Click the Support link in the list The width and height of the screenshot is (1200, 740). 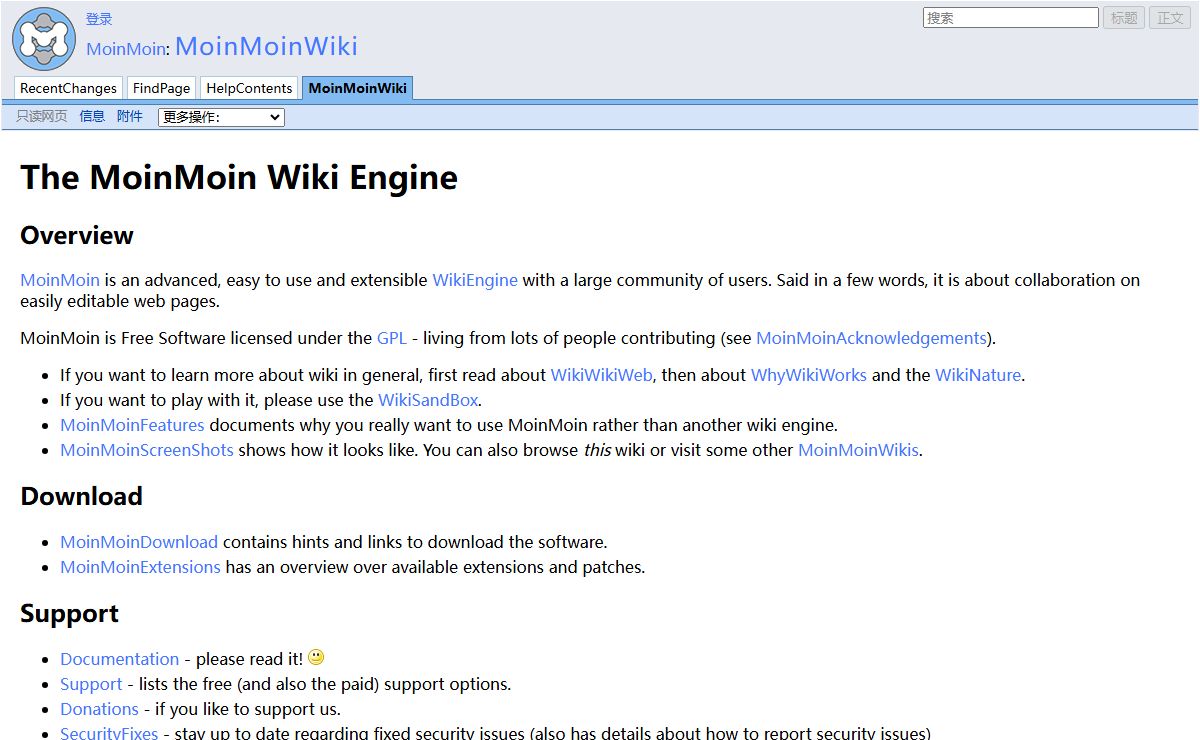[x=91, y=684]
